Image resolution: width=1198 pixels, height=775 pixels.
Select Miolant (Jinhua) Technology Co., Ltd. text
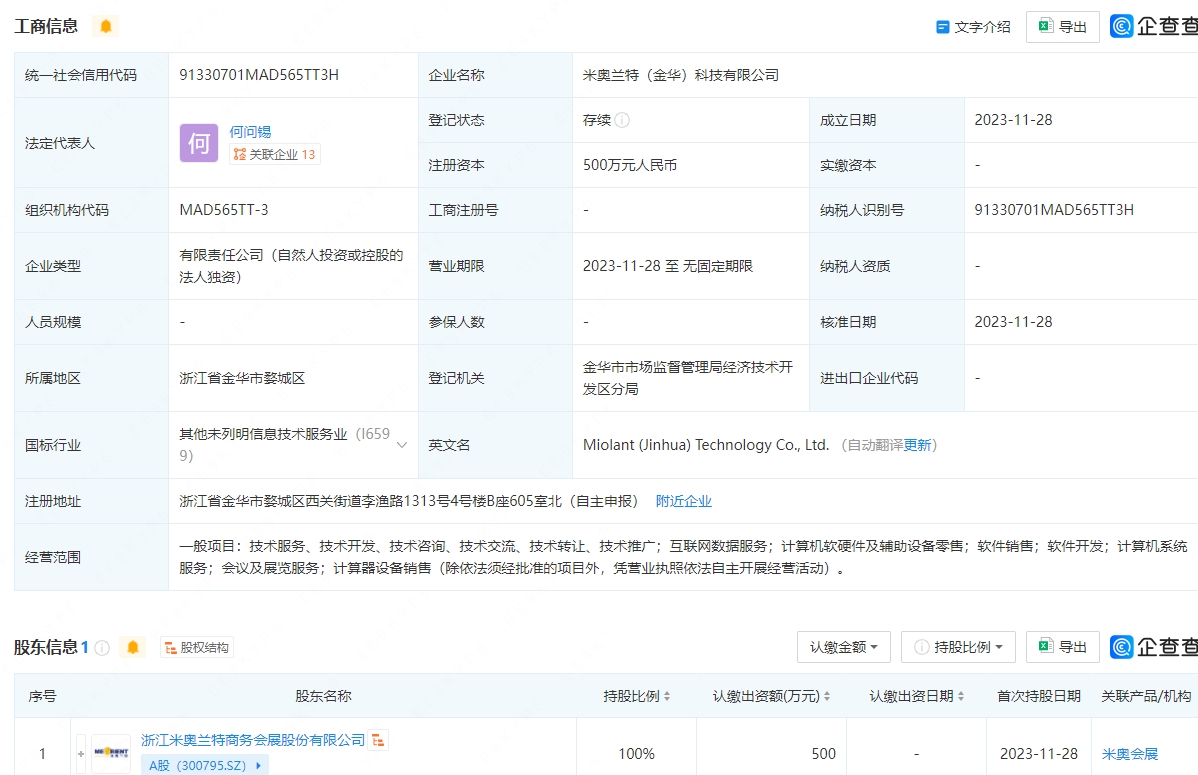(x=706, y=445)
